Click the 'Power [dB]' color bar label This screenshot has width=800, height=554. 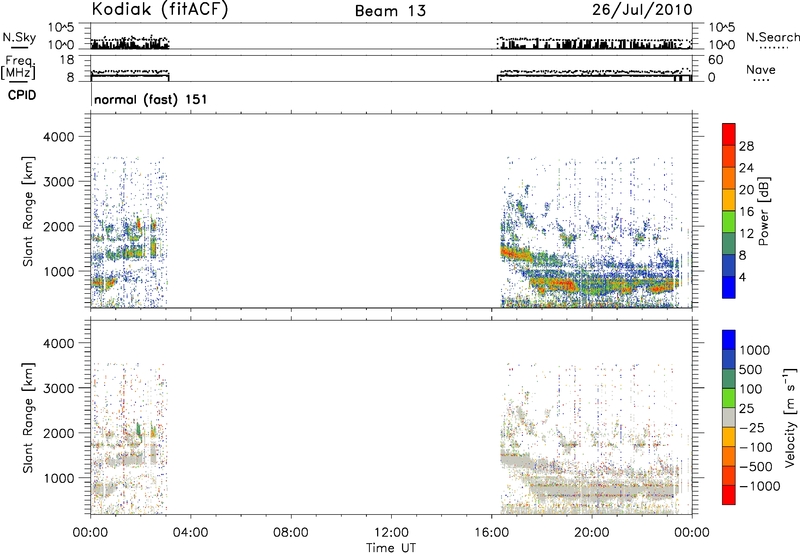pyautogui.click(x=763, y=211)
